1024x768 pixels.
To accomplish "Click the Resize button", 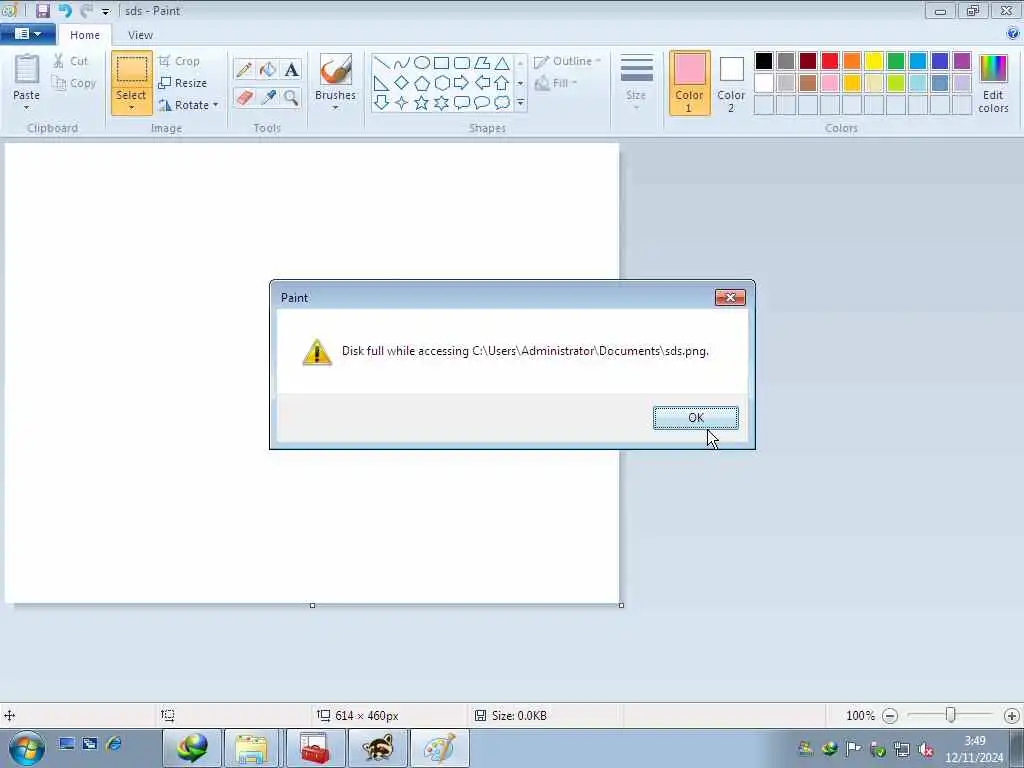I will 183,83.
